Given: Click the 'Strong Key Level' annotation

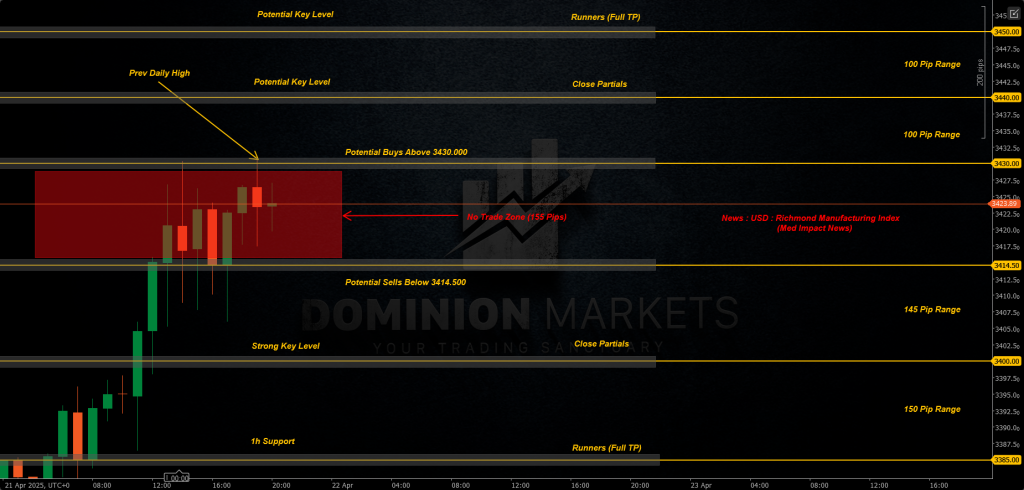Looking at the screenshot, I should pos(286,346).
